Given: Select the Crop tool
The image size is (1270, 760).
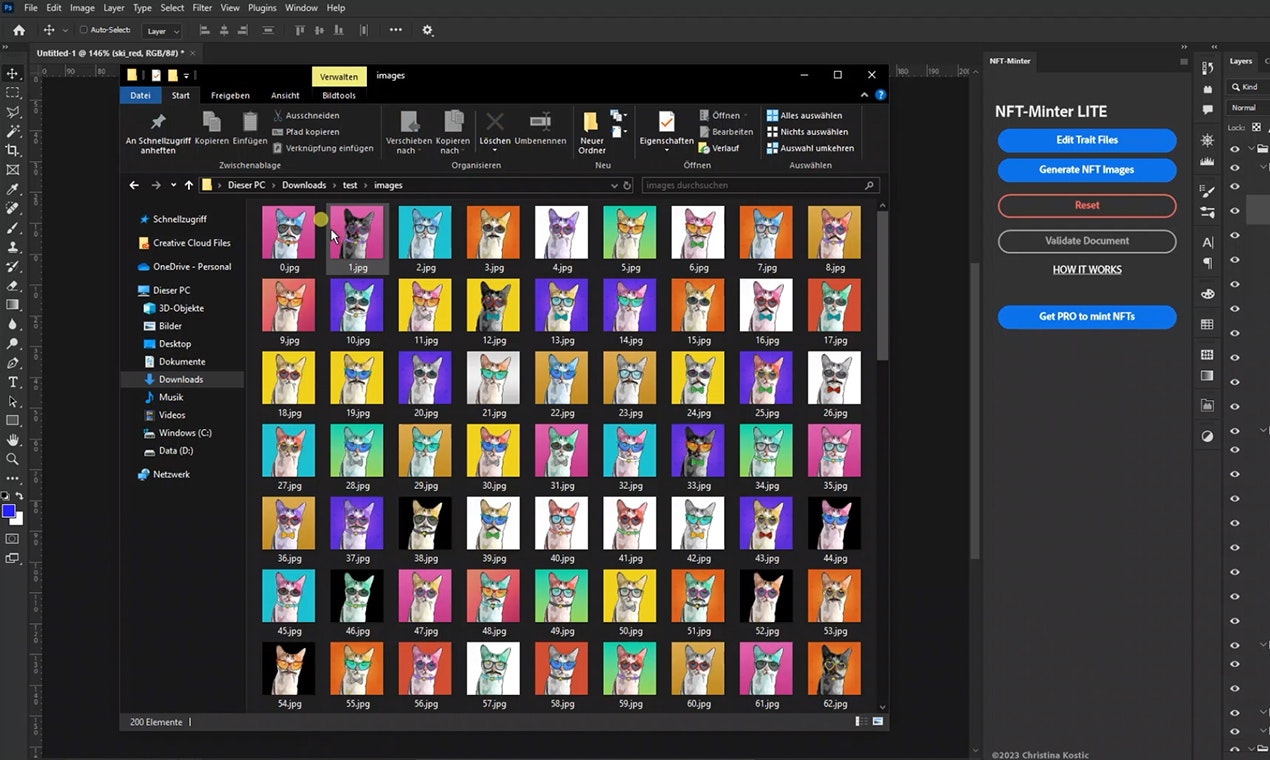Looking at the screenshot, I should click(x=13, y=150).
